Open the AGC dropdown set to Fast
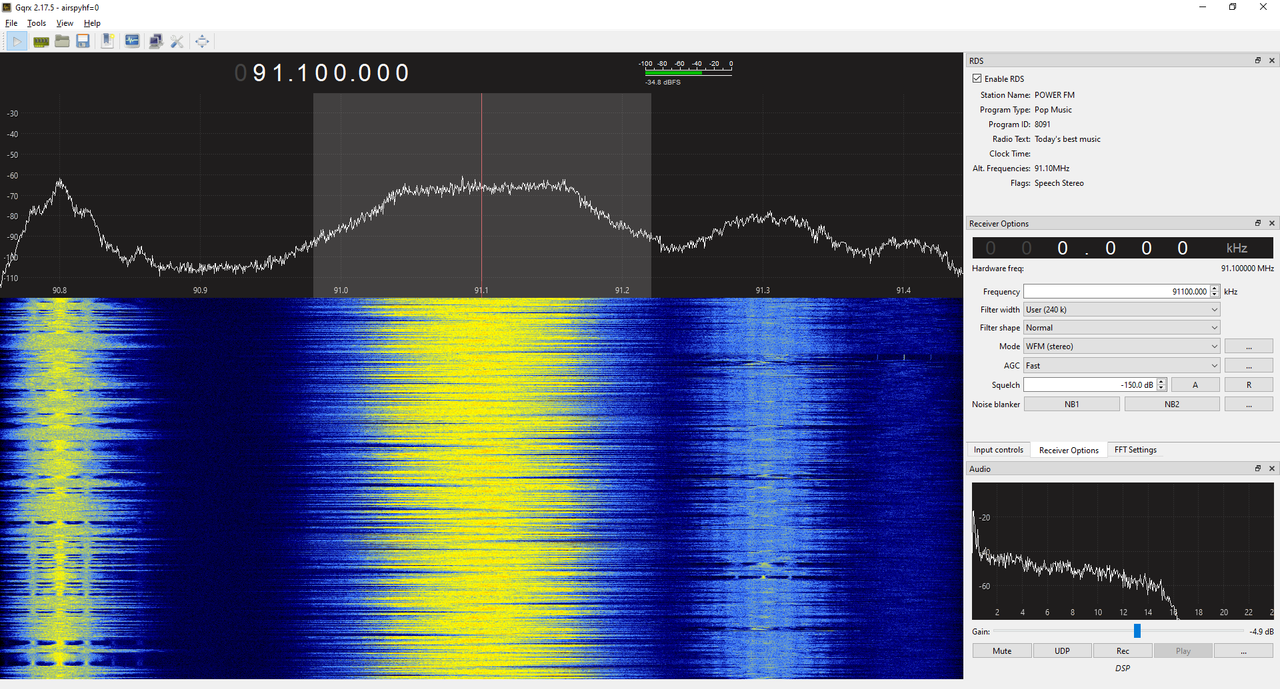 (1122, 366)
